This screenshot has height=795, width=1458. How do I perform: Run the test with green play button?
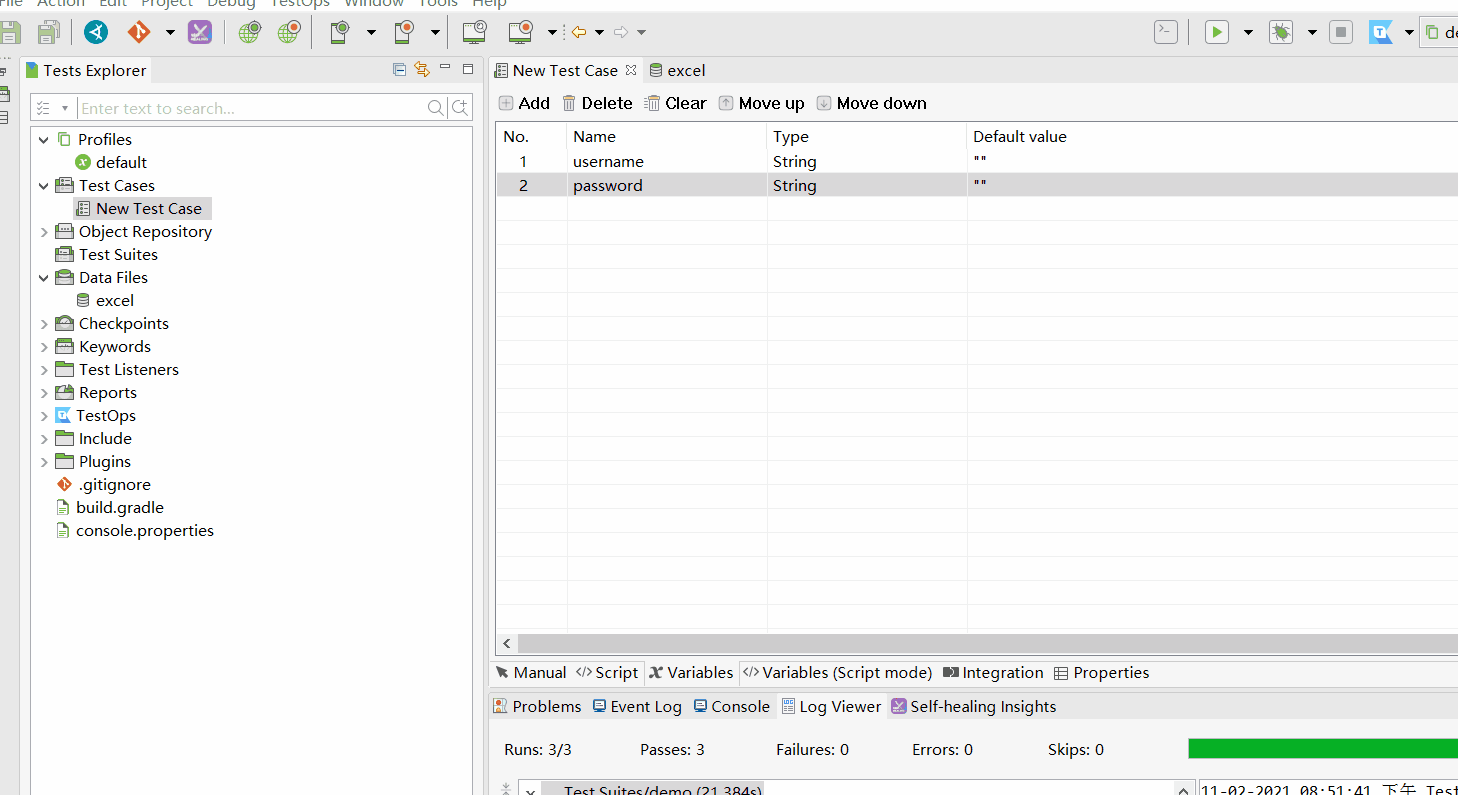click(1216, 32)
